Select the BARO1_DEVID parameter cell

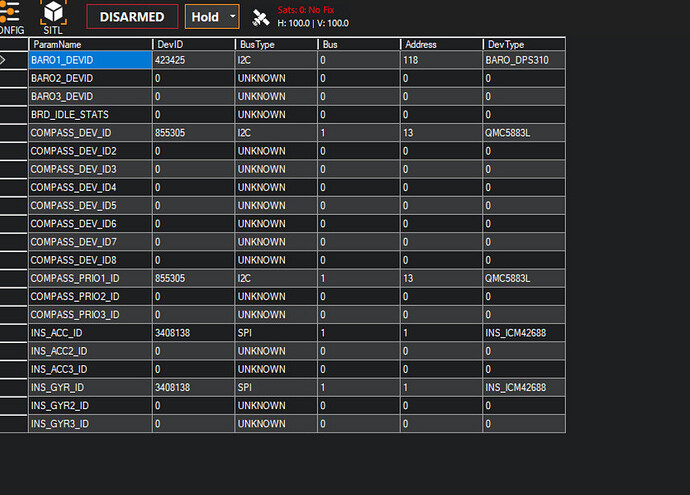click(90, 60)
